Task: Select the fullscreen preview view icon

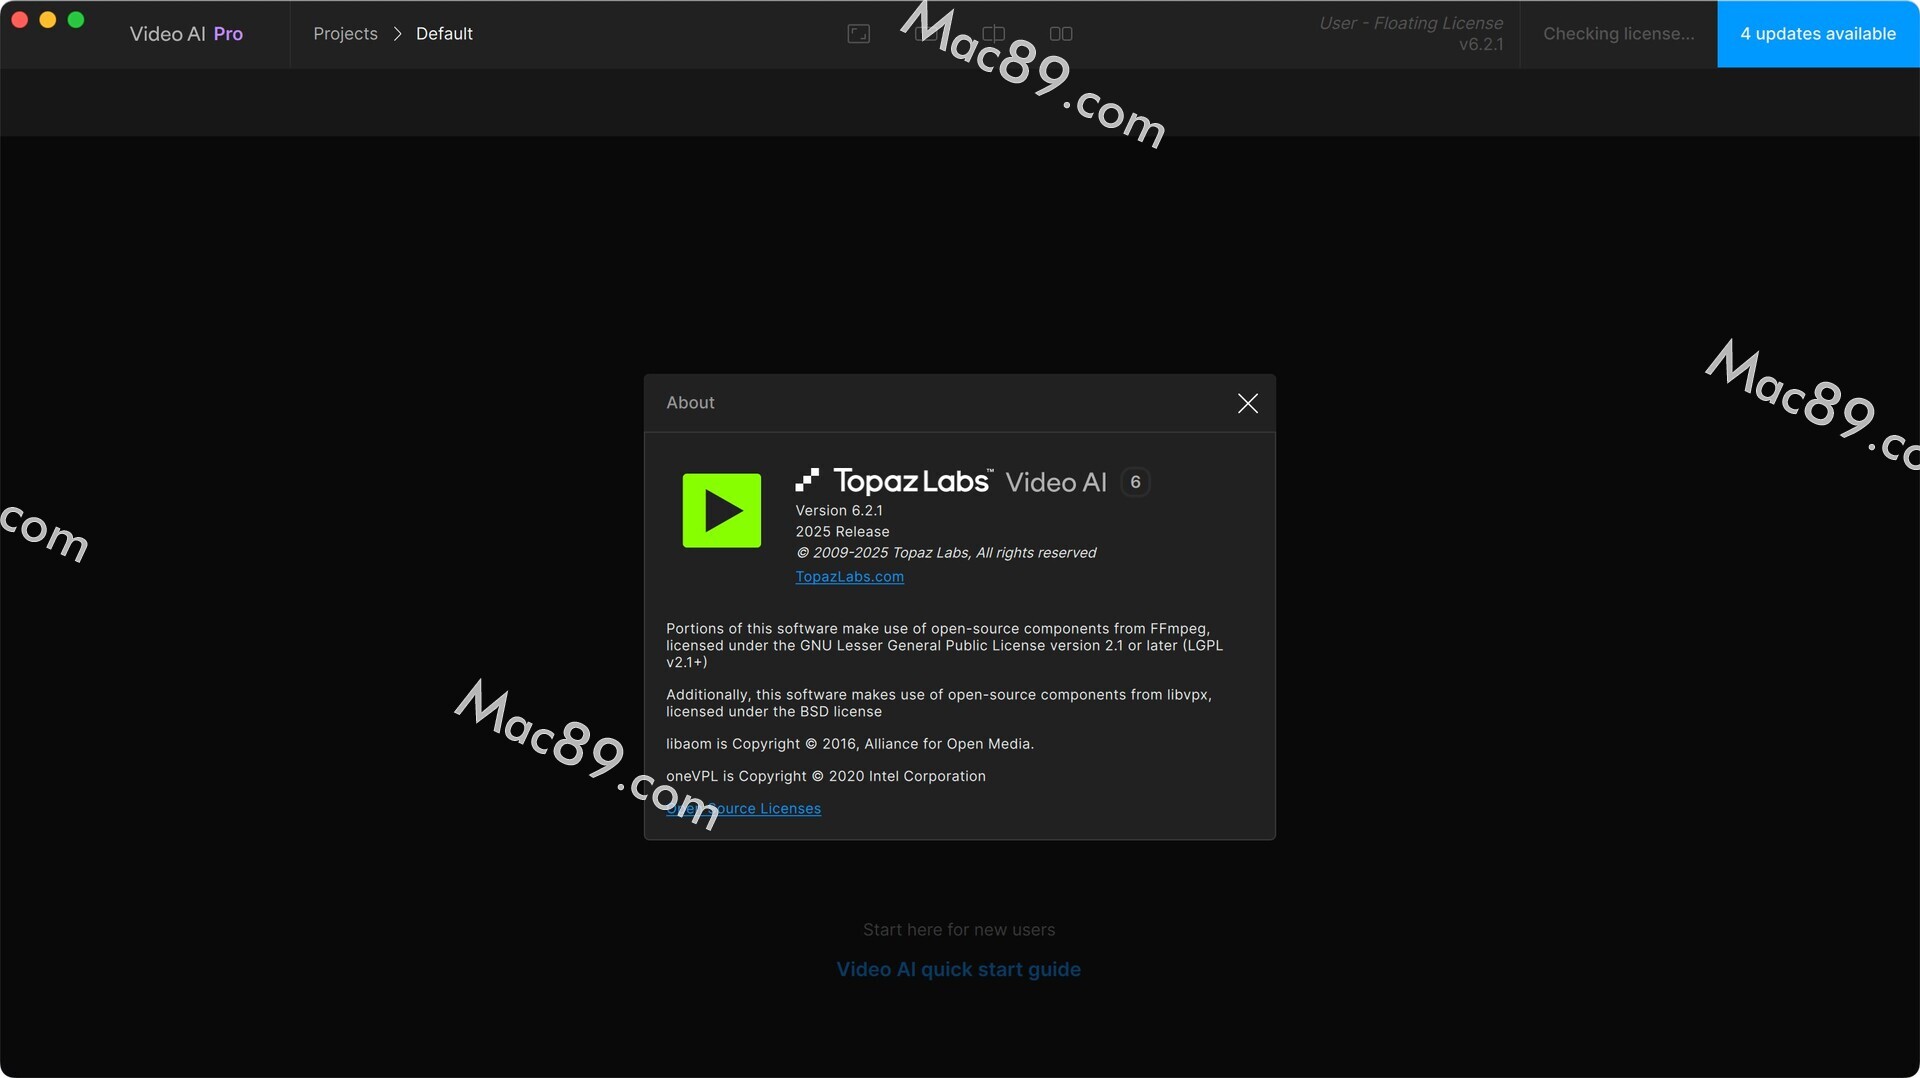Action: click(858, 34)
